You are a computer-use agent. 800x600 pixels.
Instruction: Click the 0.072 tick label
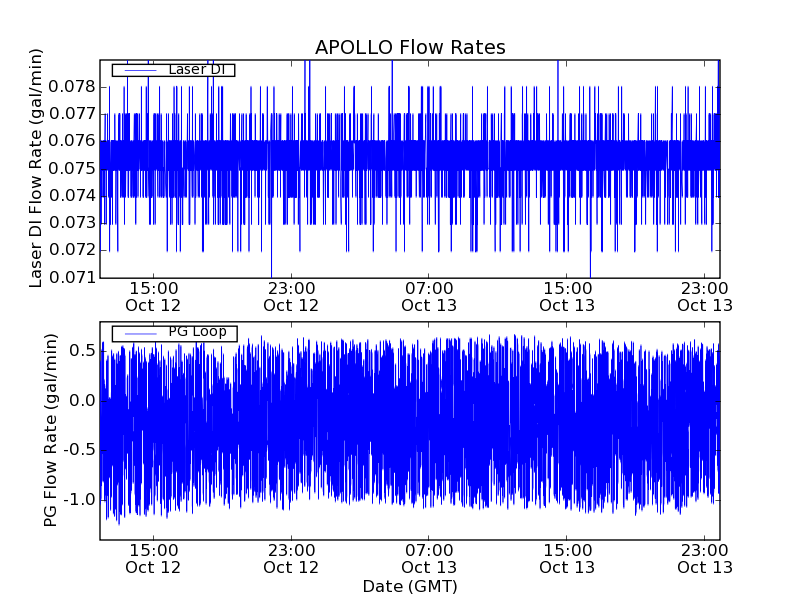click(x=72, y=250)
